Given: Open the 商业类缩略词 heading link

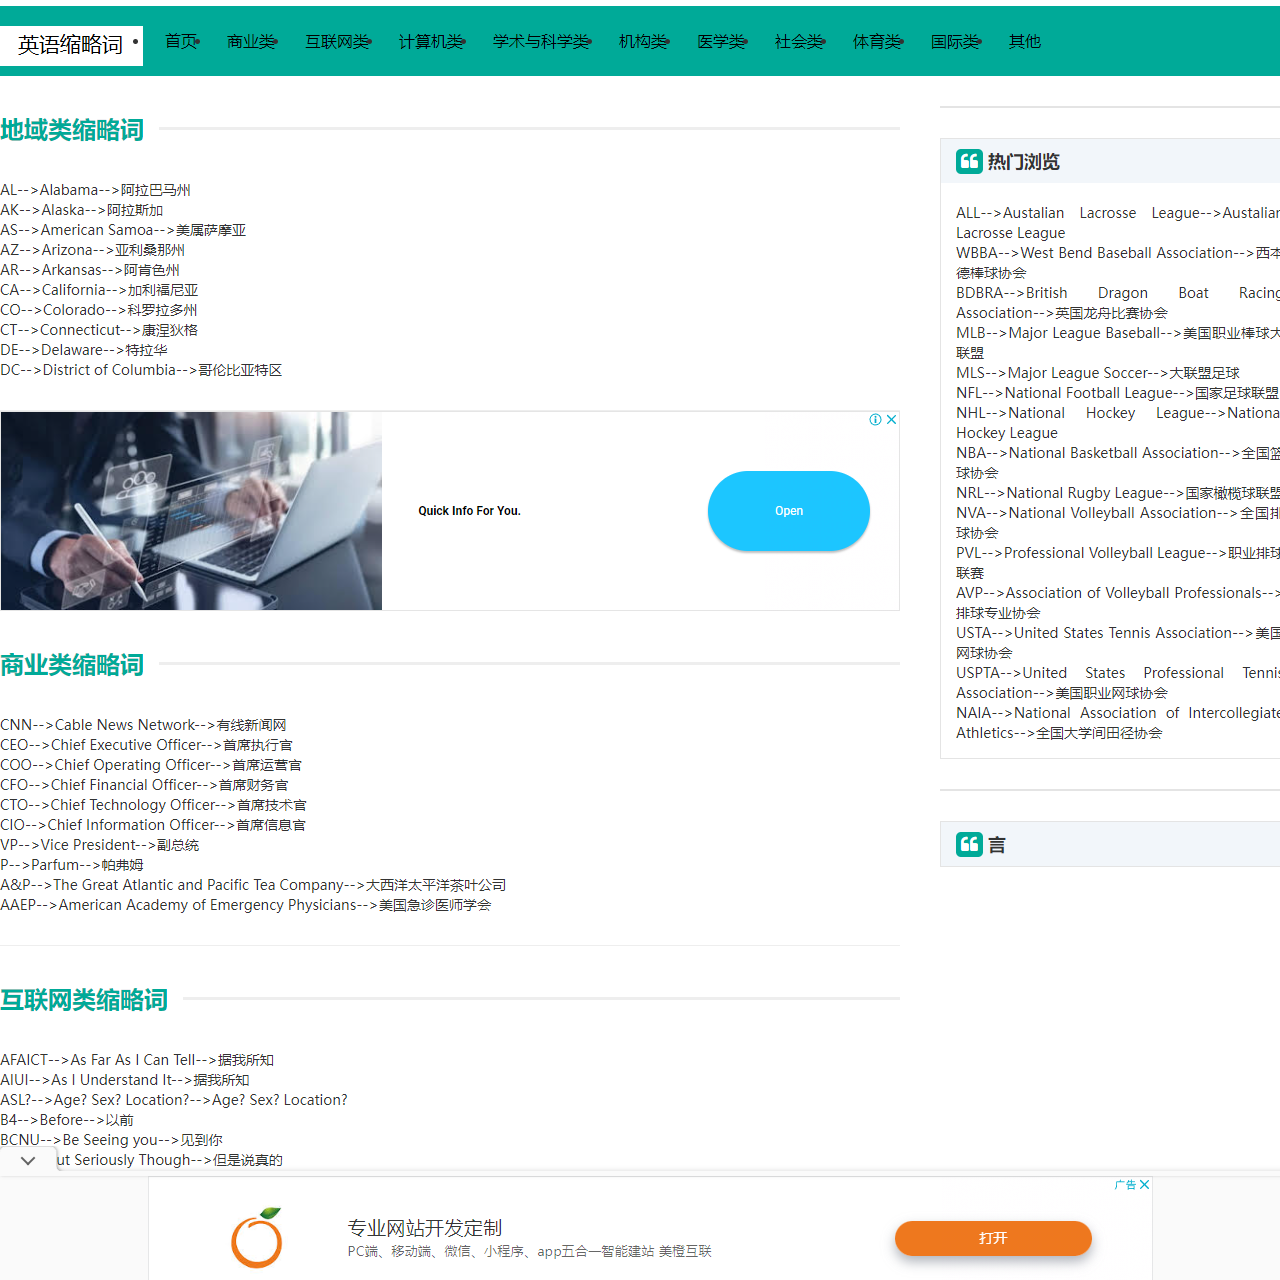Looking at the screenshot, I should (72, 665).
